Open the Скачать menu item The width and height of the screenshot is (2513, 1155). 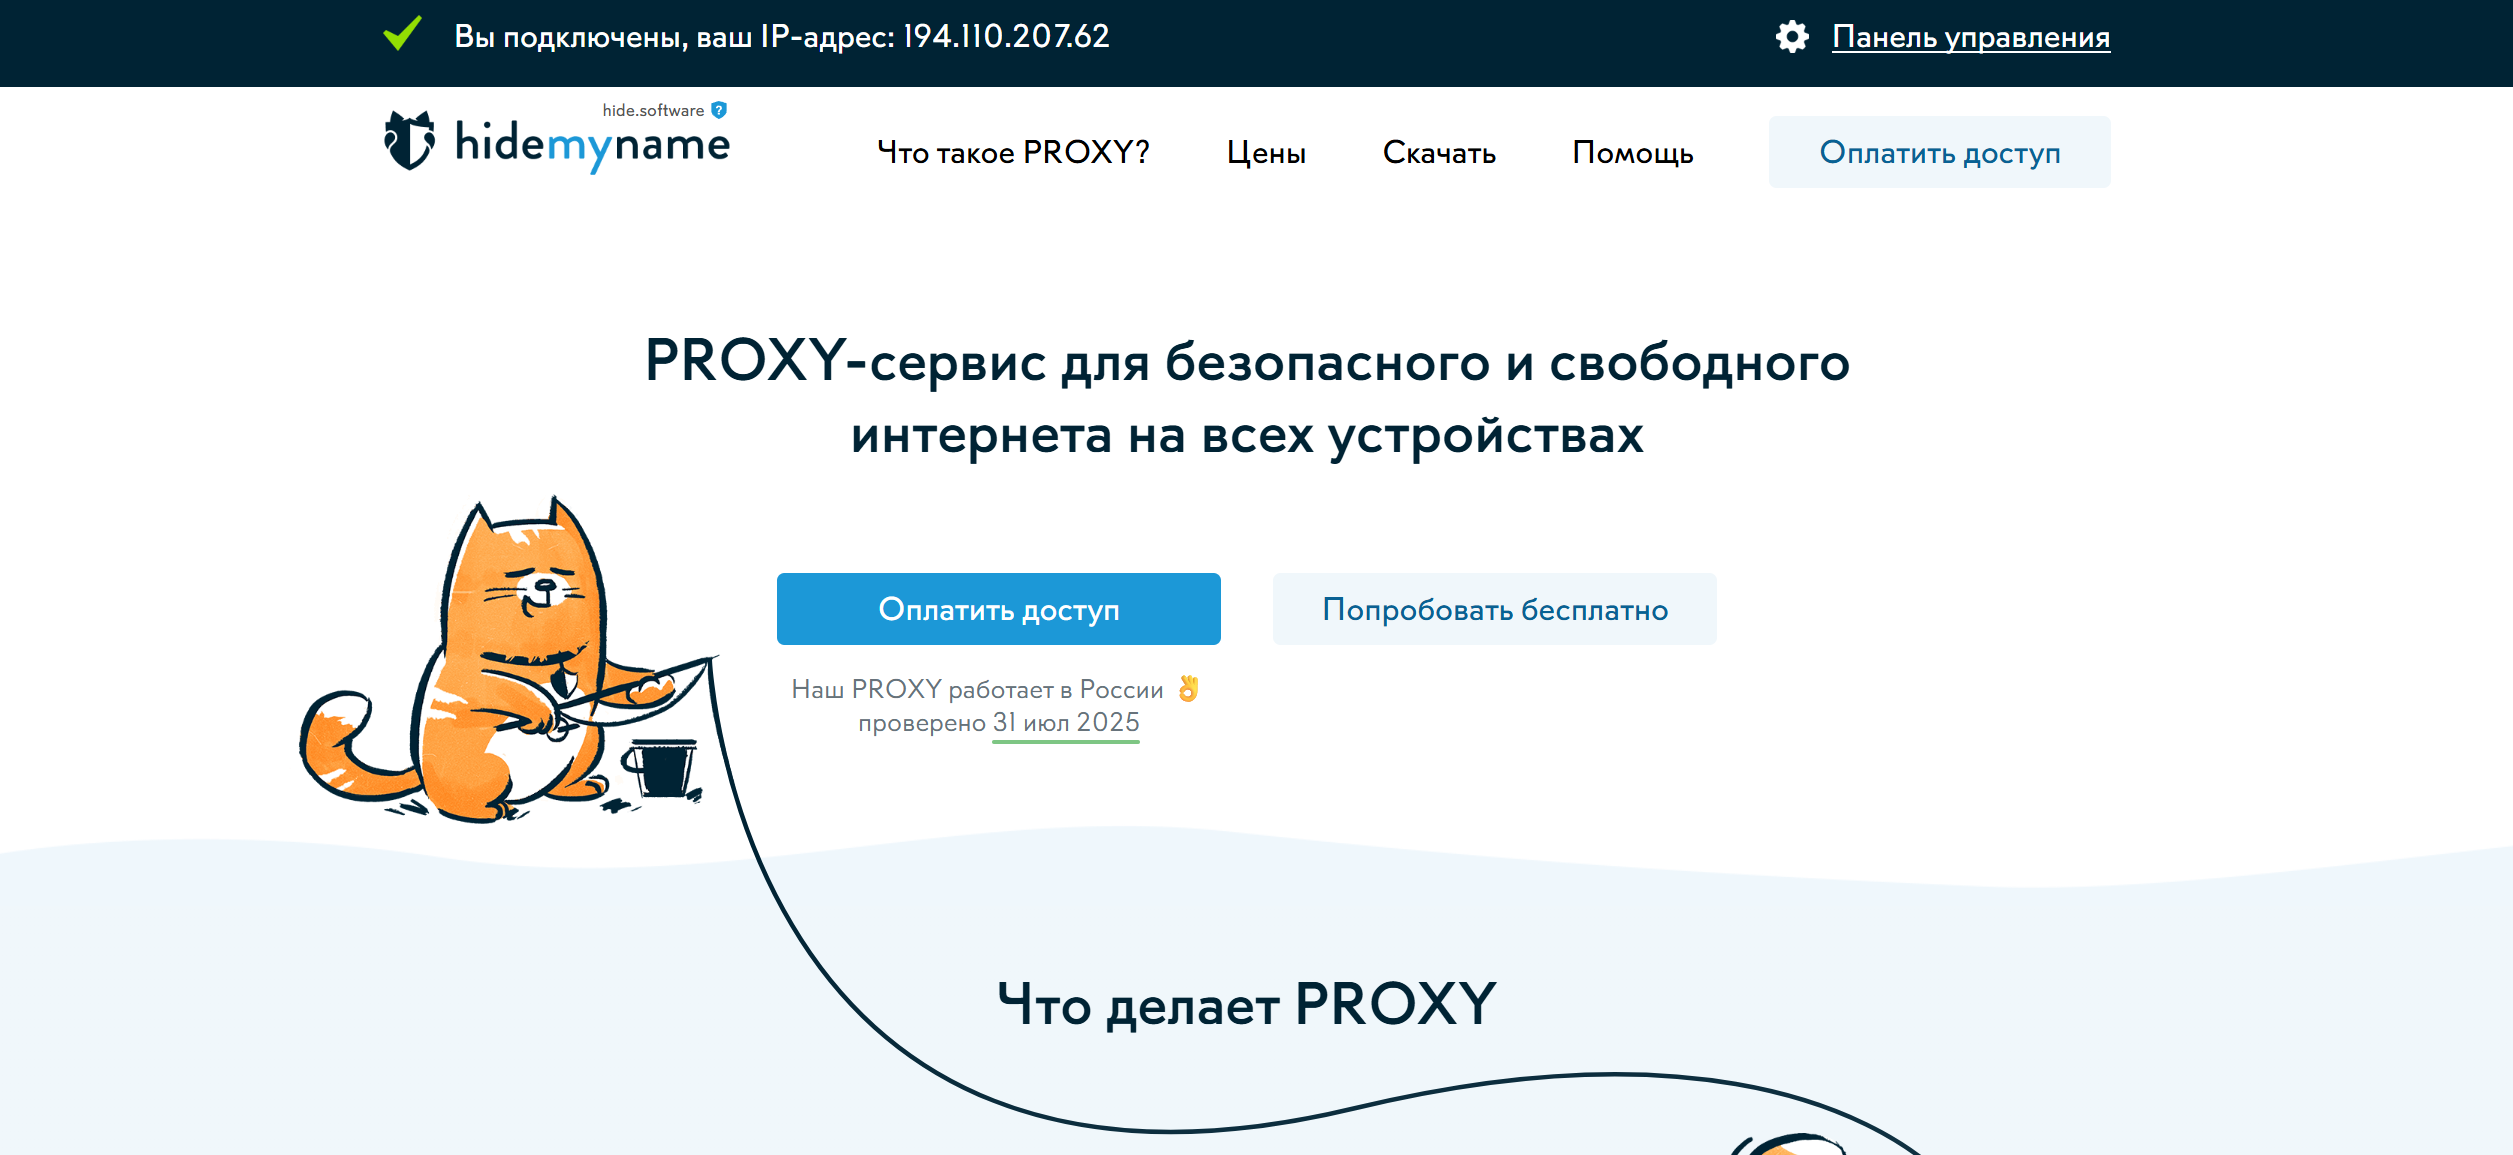coord(1439,153)
